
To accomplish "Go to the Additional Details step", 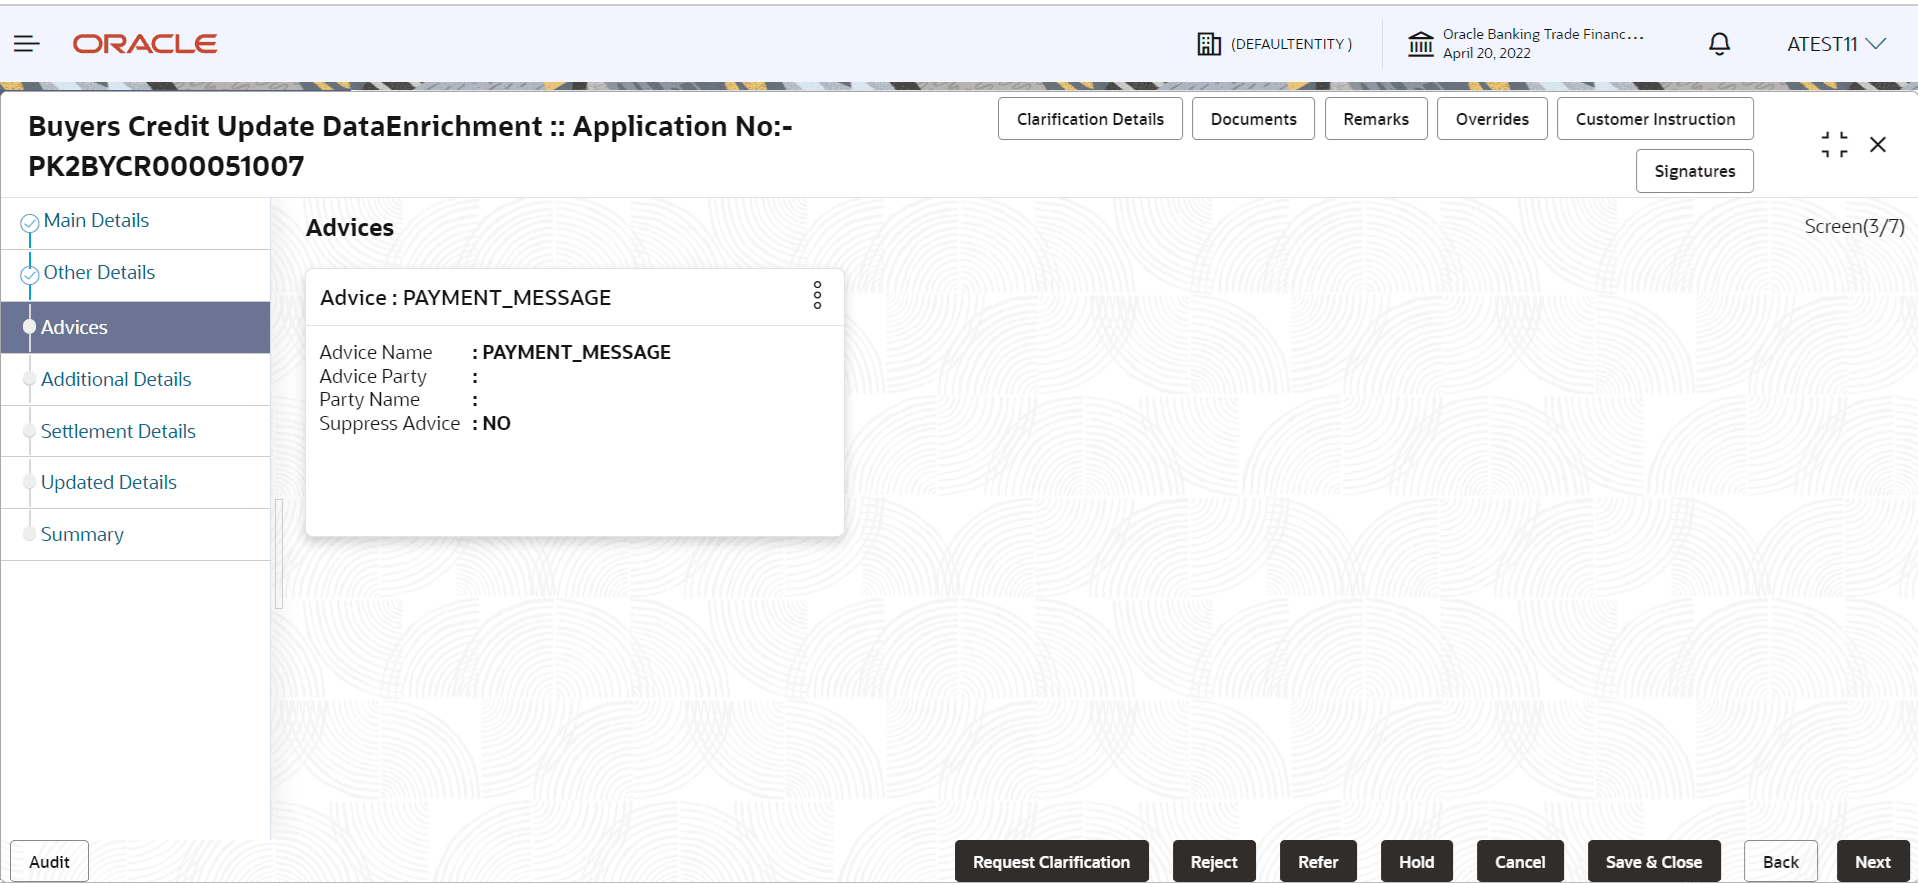I will 116,380.
